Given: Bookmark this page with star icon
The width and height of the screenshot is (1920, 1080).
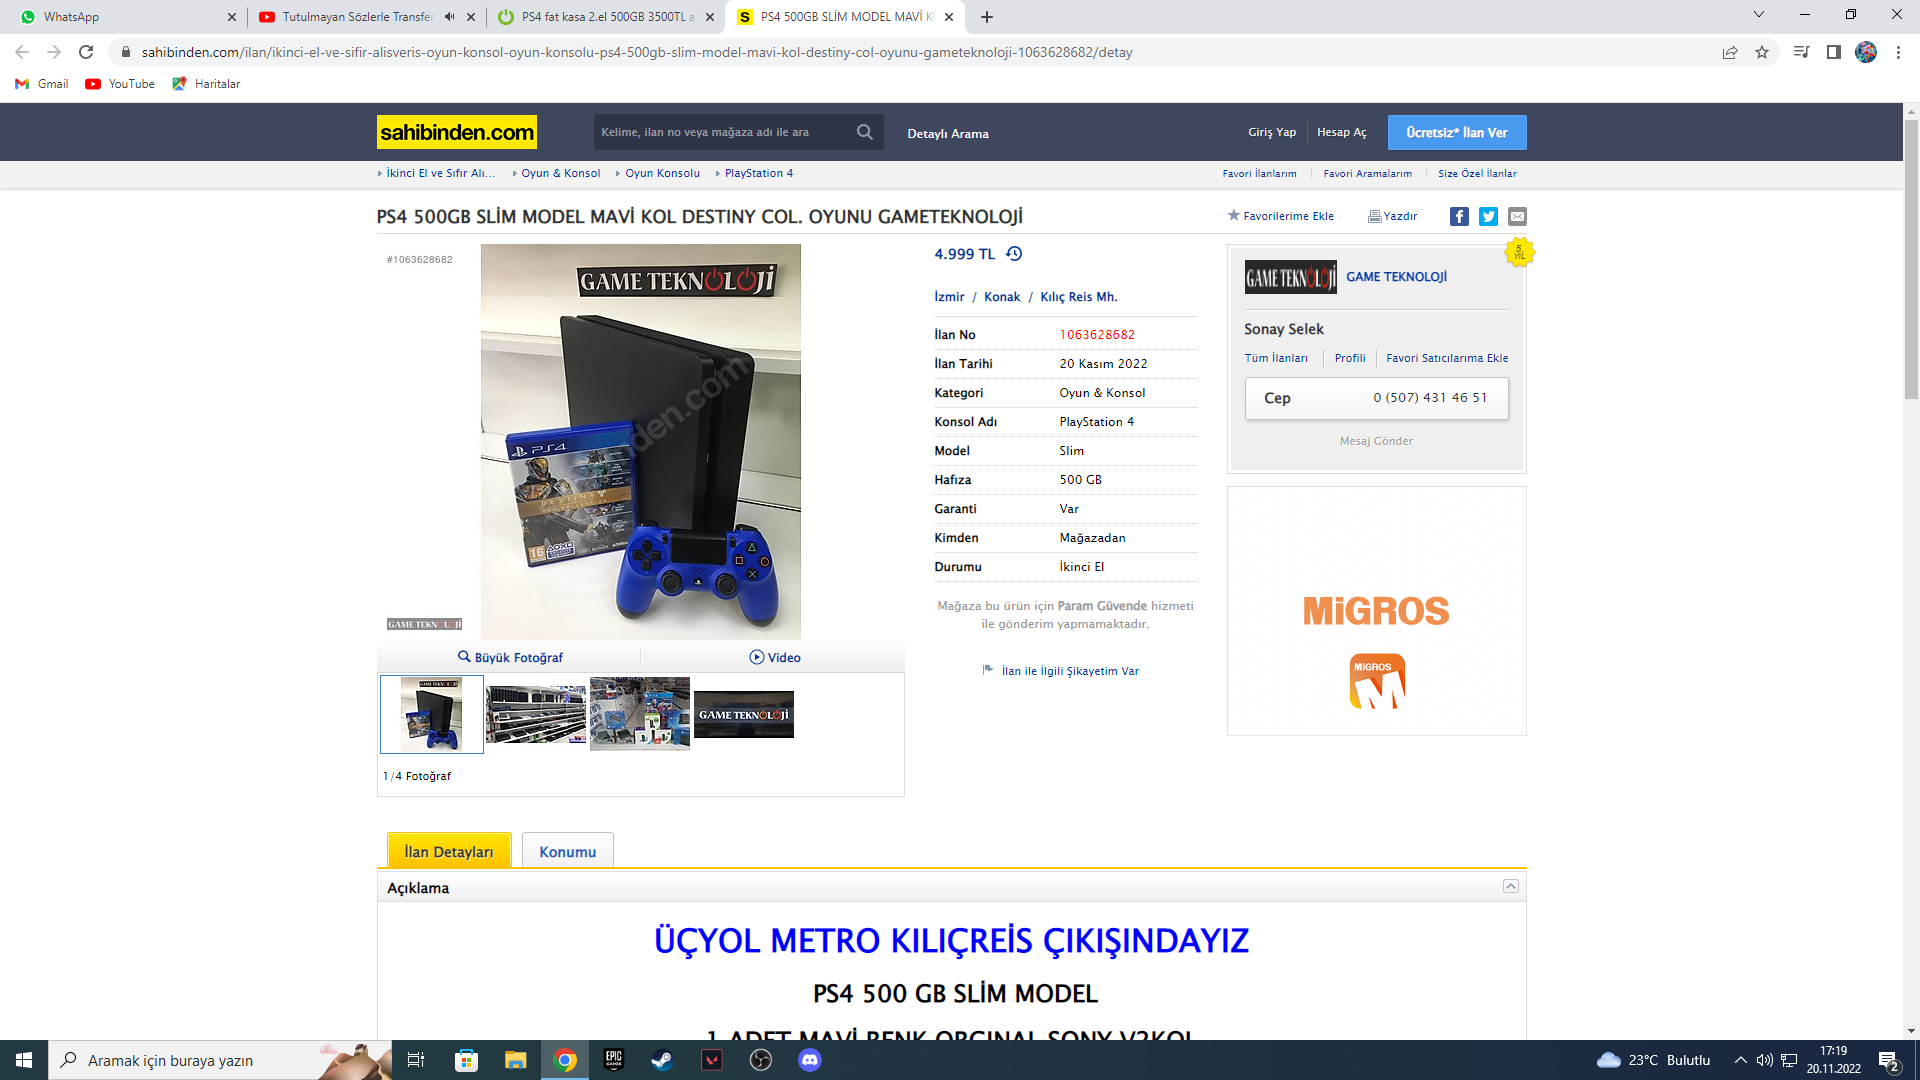Looking at the screenshot, I should coord(1762,52).
